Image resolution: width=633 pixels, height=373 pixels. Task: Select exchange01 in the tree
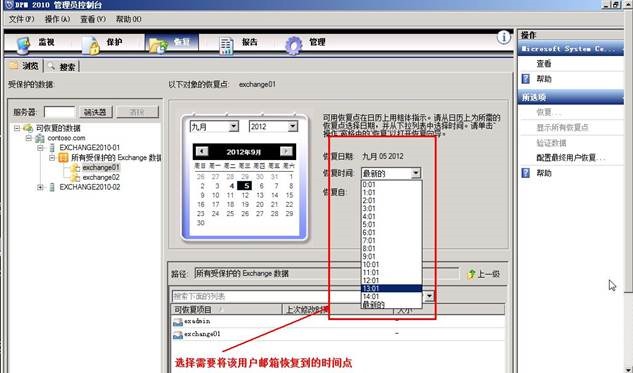(x=101, y=167)
